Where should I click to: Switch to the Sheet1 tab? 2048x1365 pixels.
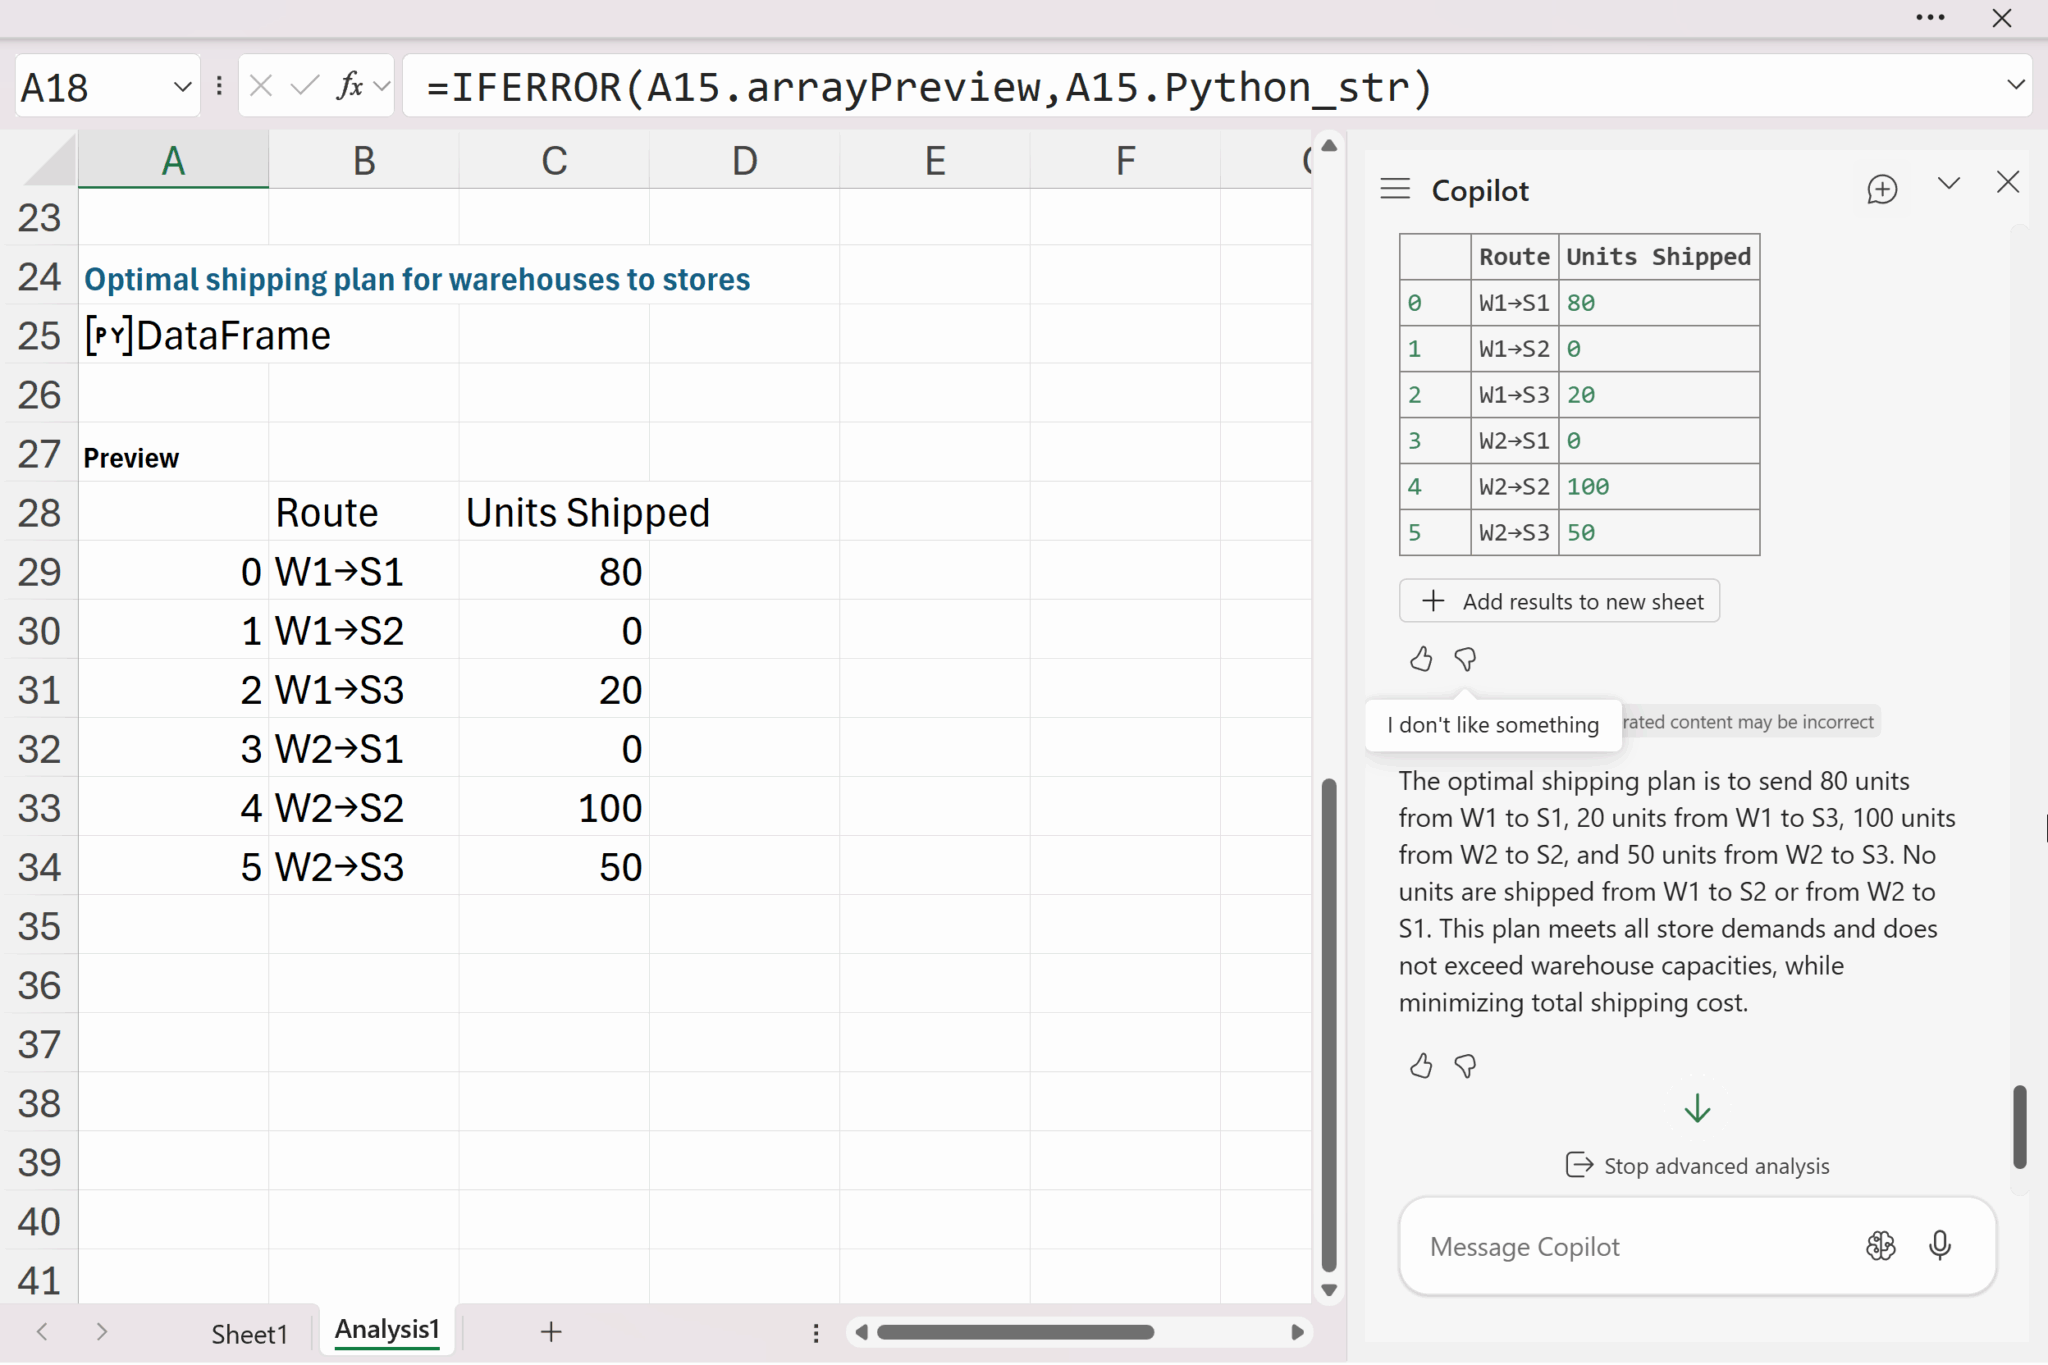pos(249,1333)
